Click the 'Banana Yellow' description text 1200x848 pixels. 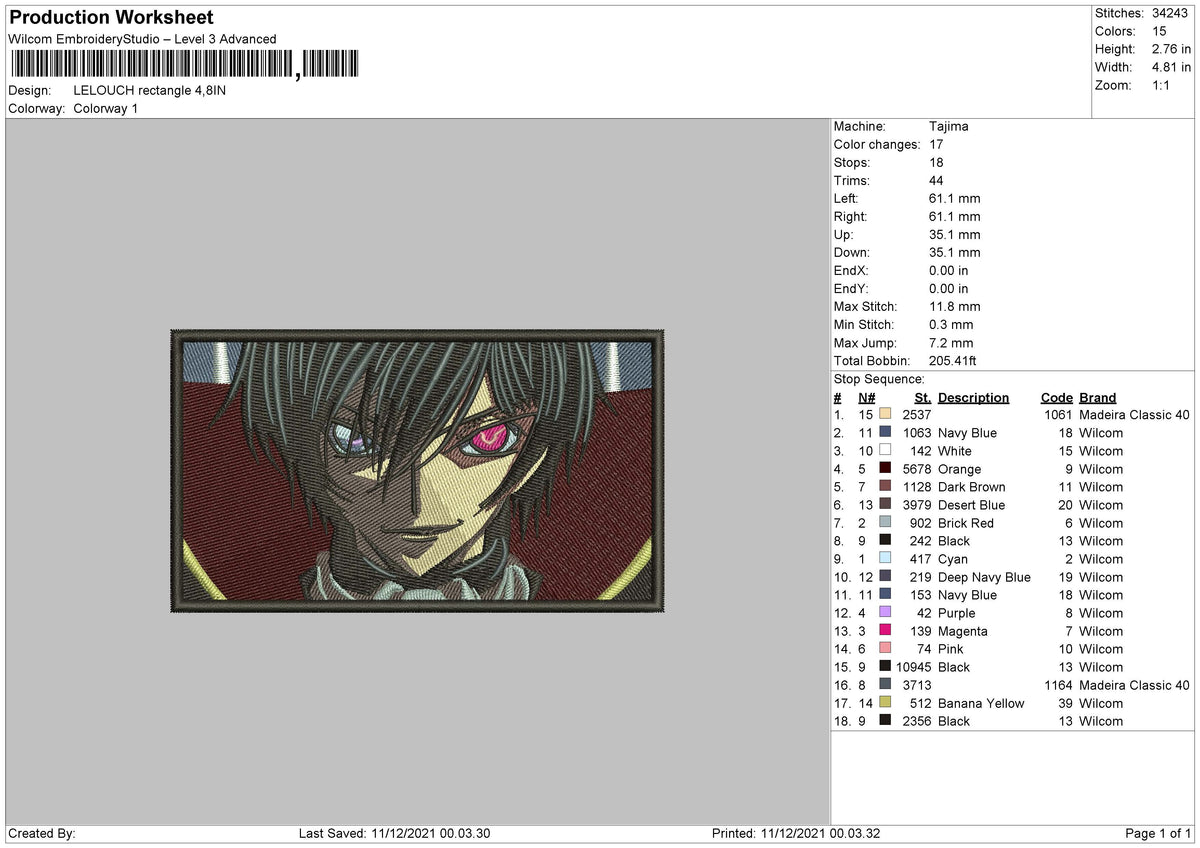point(981,703)
